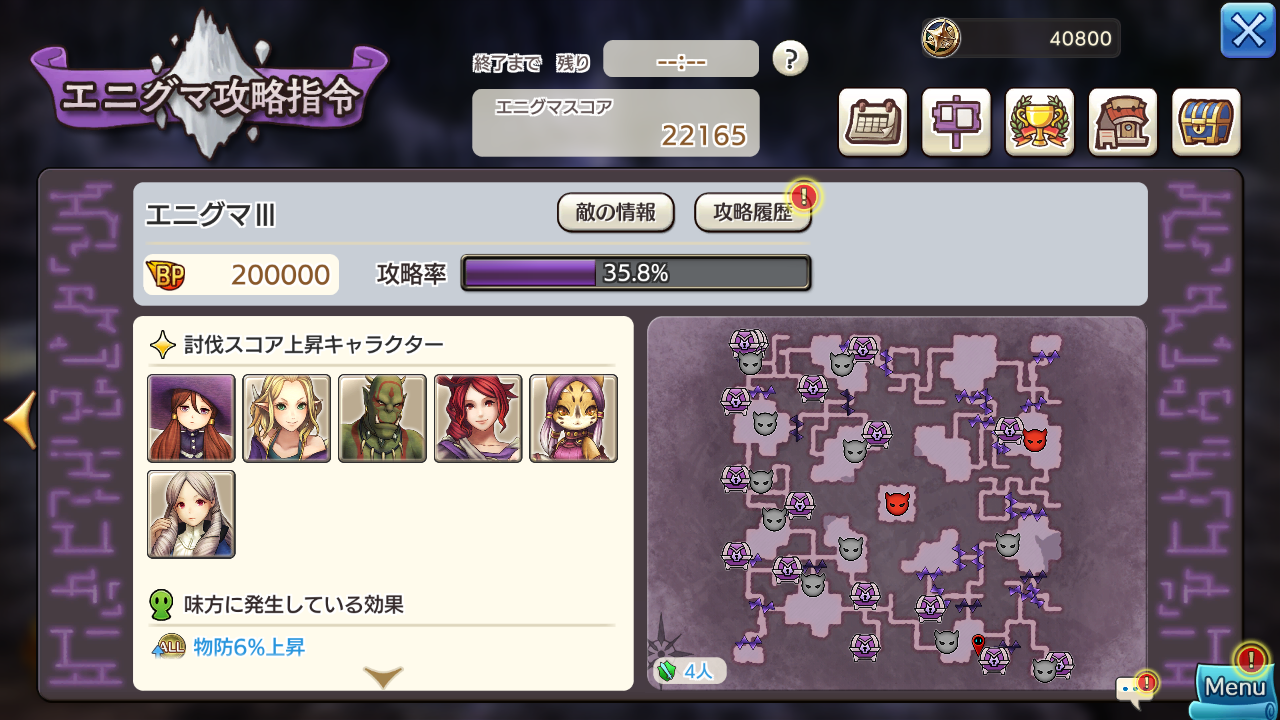Screen dimensions: 1280x720
Task: Click the red location pin on map
Action: [x=978, y=644]
